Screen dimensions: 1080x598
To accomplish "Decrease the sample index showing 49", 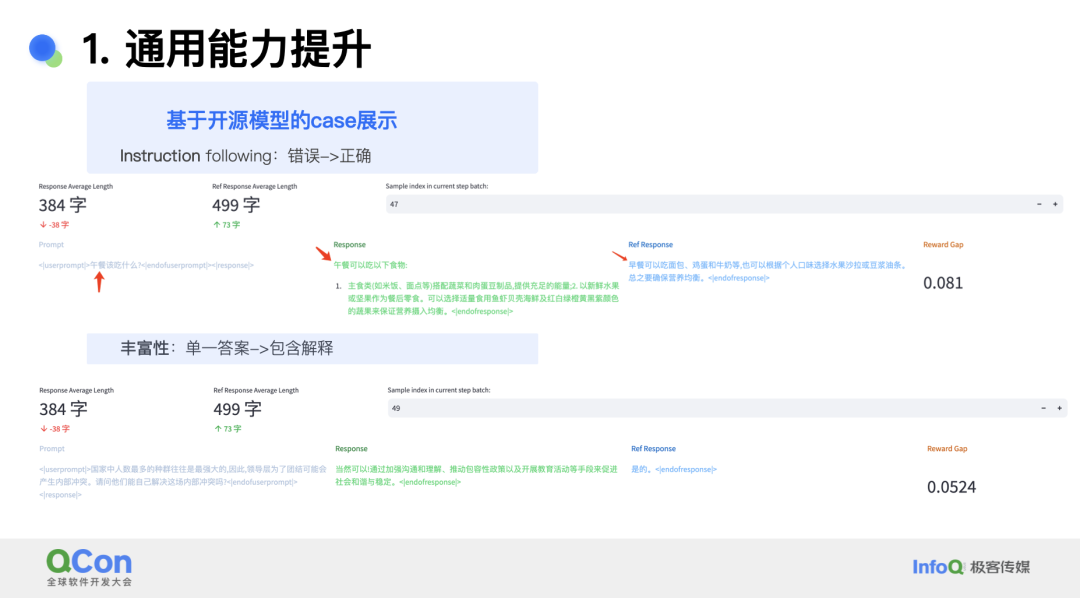I will click(x=1043, y=408).
